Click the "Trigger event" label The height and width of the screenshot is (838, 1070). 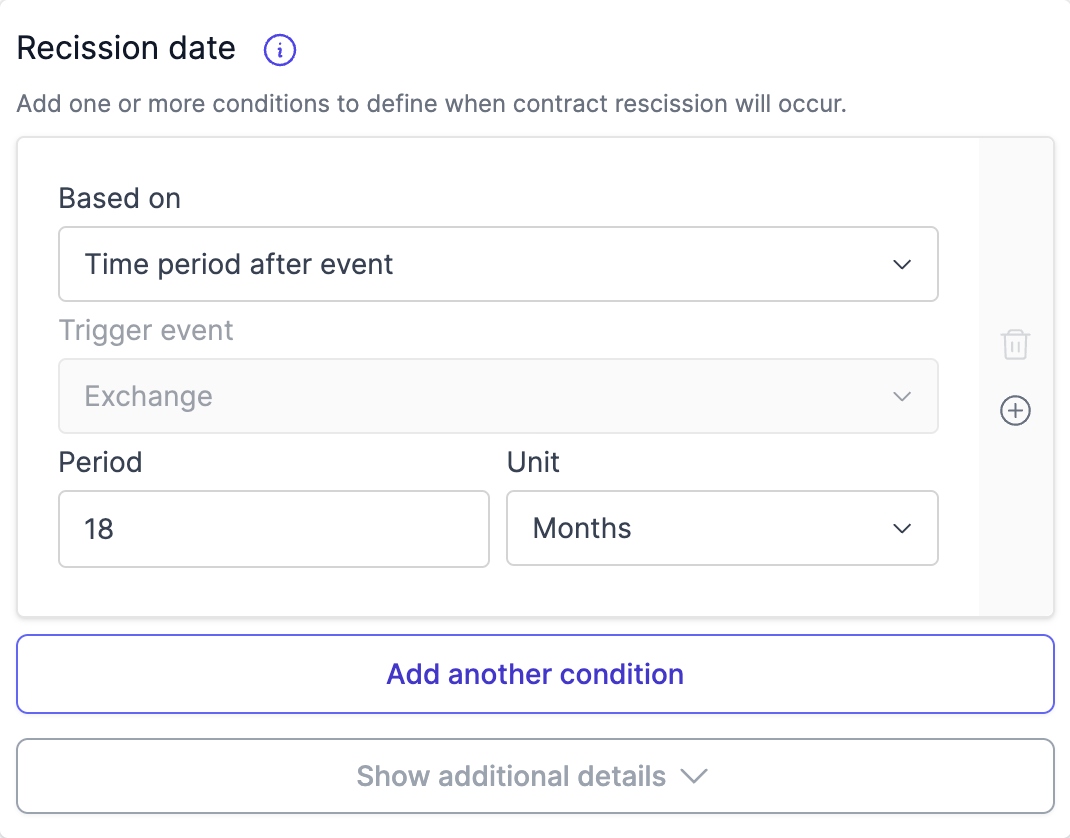[x=146, y=330]
